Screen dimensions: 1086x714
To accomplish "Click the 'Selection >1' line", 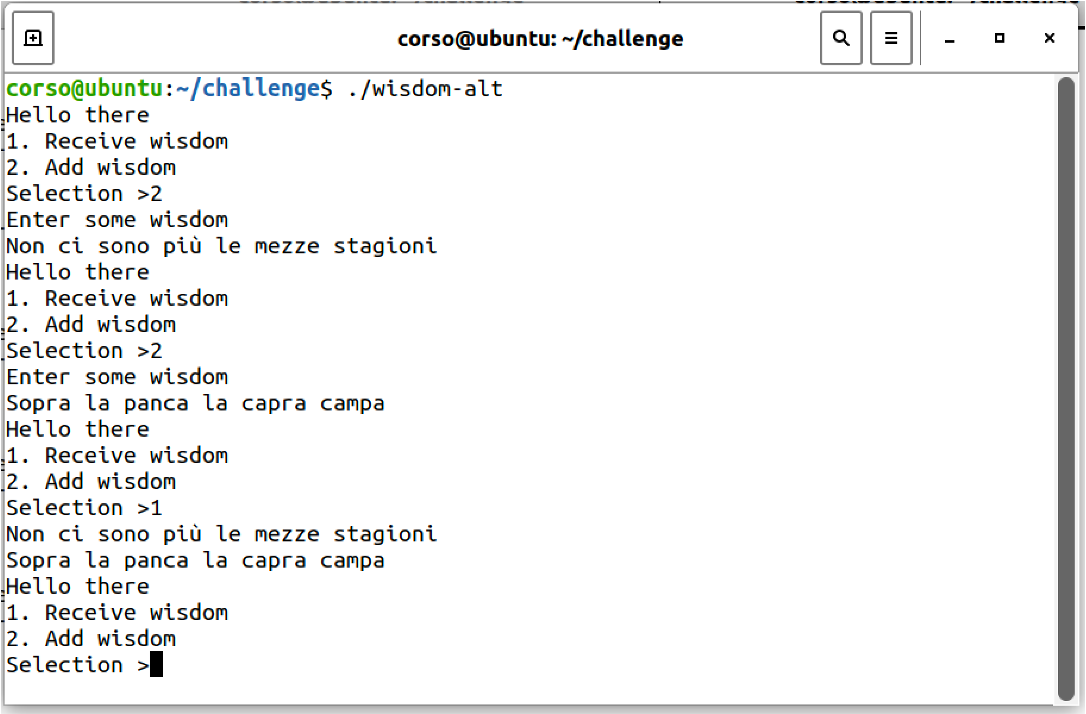I will [84, 508].
